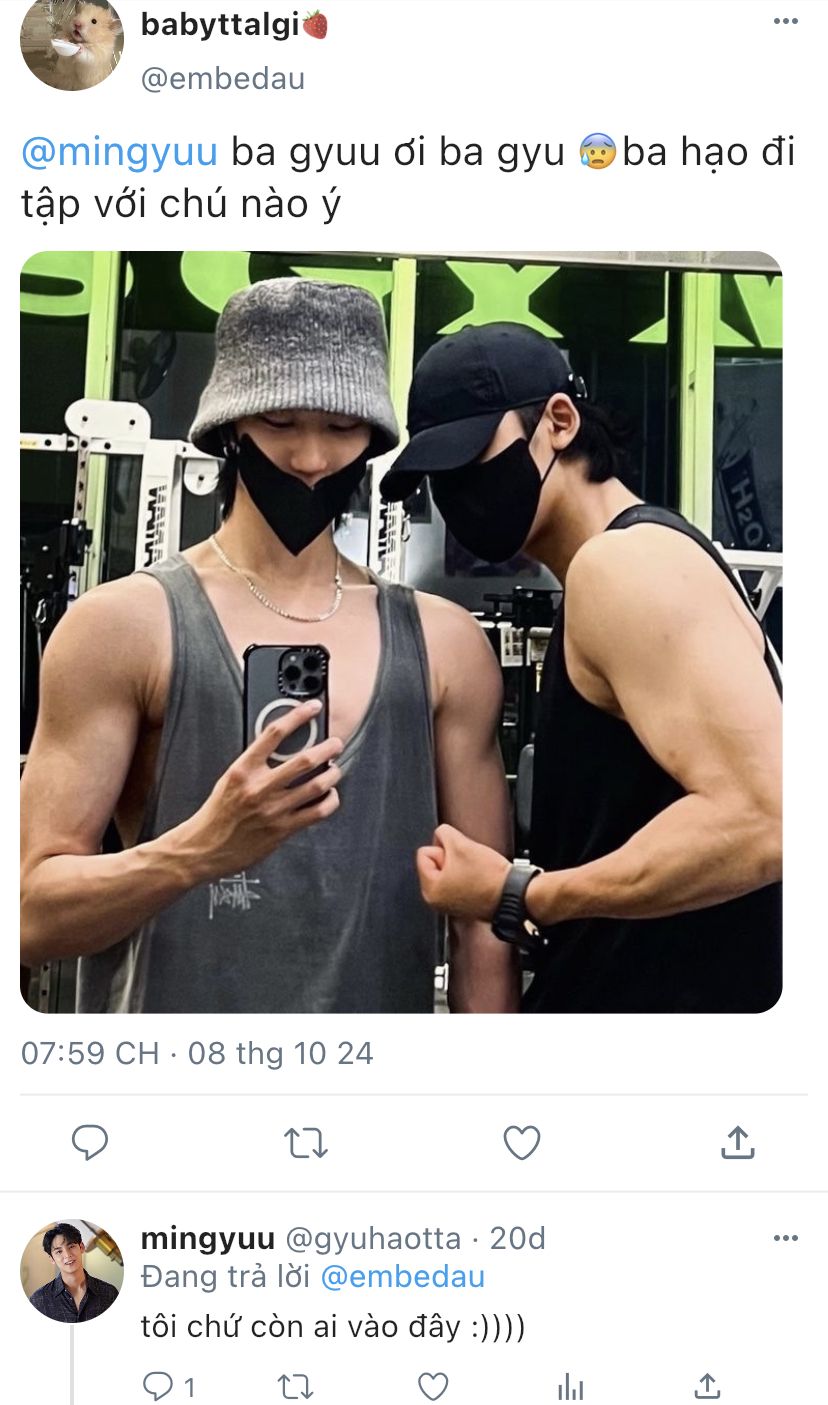This screenshot has height=1405, width=828.
Task: Tap the reply bubble under the main tweet
Action: click(x=90, y=1142)
